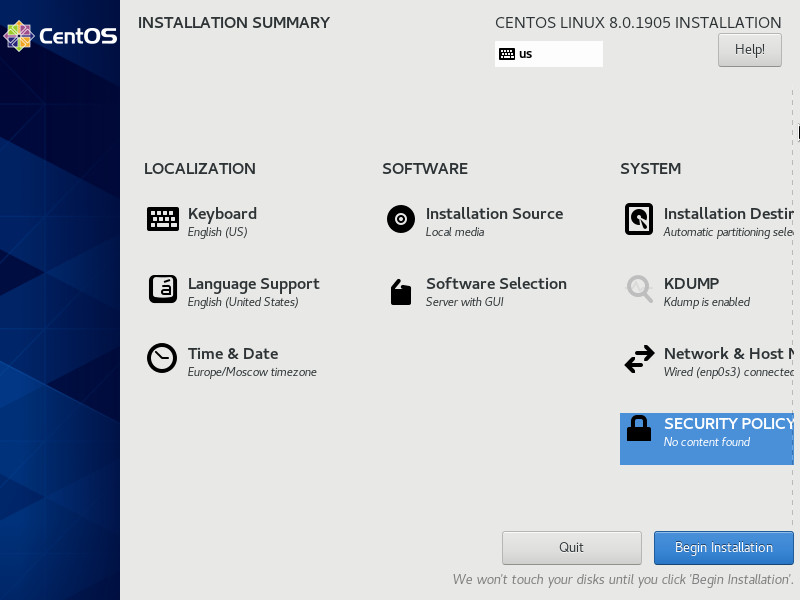Screen dimensions: 800x600
Task: Click the Installation Destination hard drive icon
Action: point(639,219)
